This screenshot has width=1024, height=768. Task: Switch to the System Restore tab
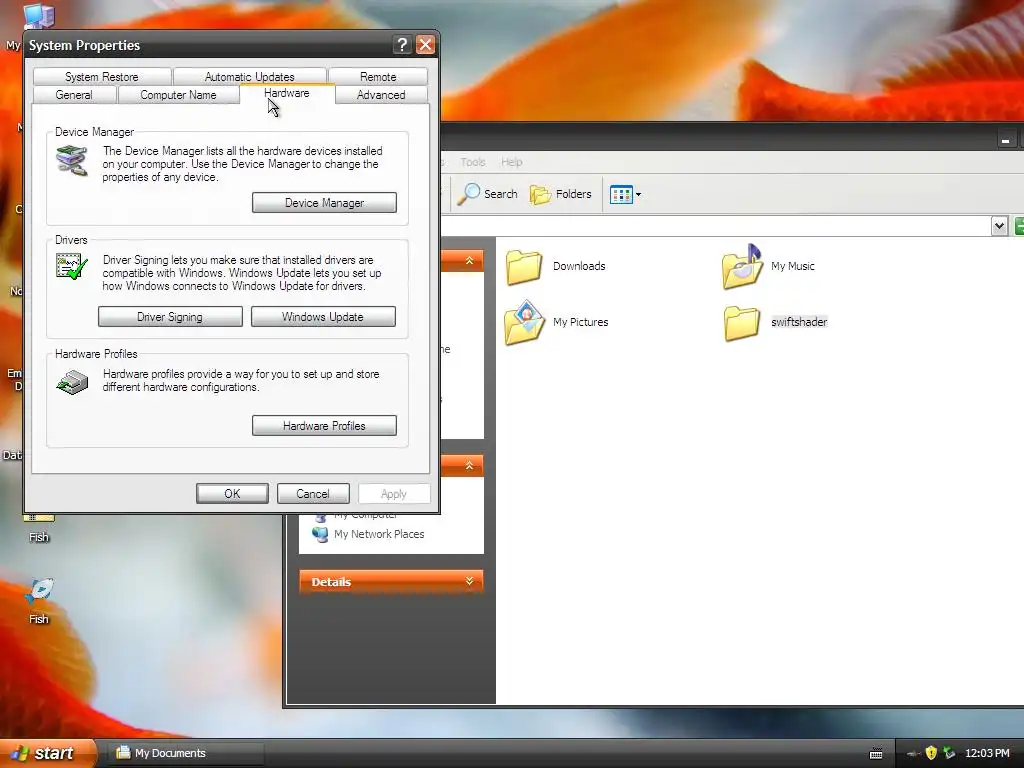(x=102, y=76)
